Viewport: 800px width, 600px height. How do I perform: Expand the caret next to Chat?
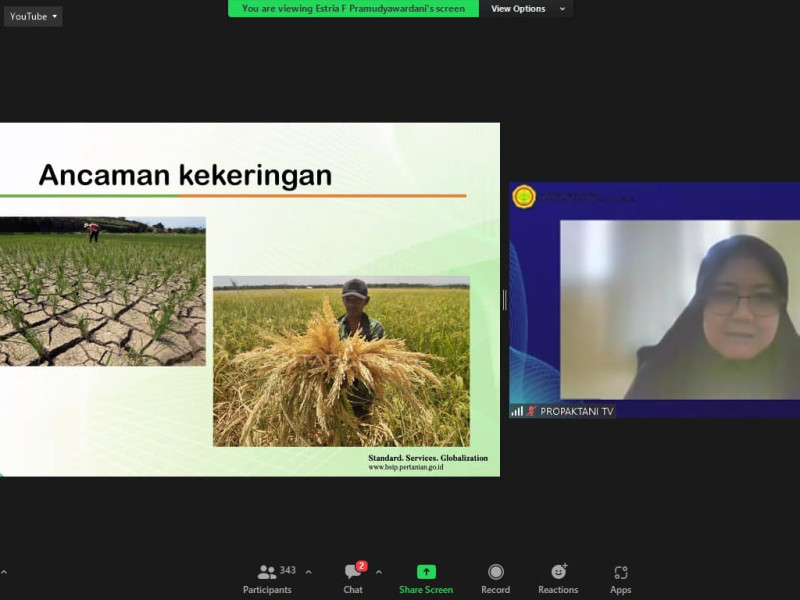(x=378, y=572)
